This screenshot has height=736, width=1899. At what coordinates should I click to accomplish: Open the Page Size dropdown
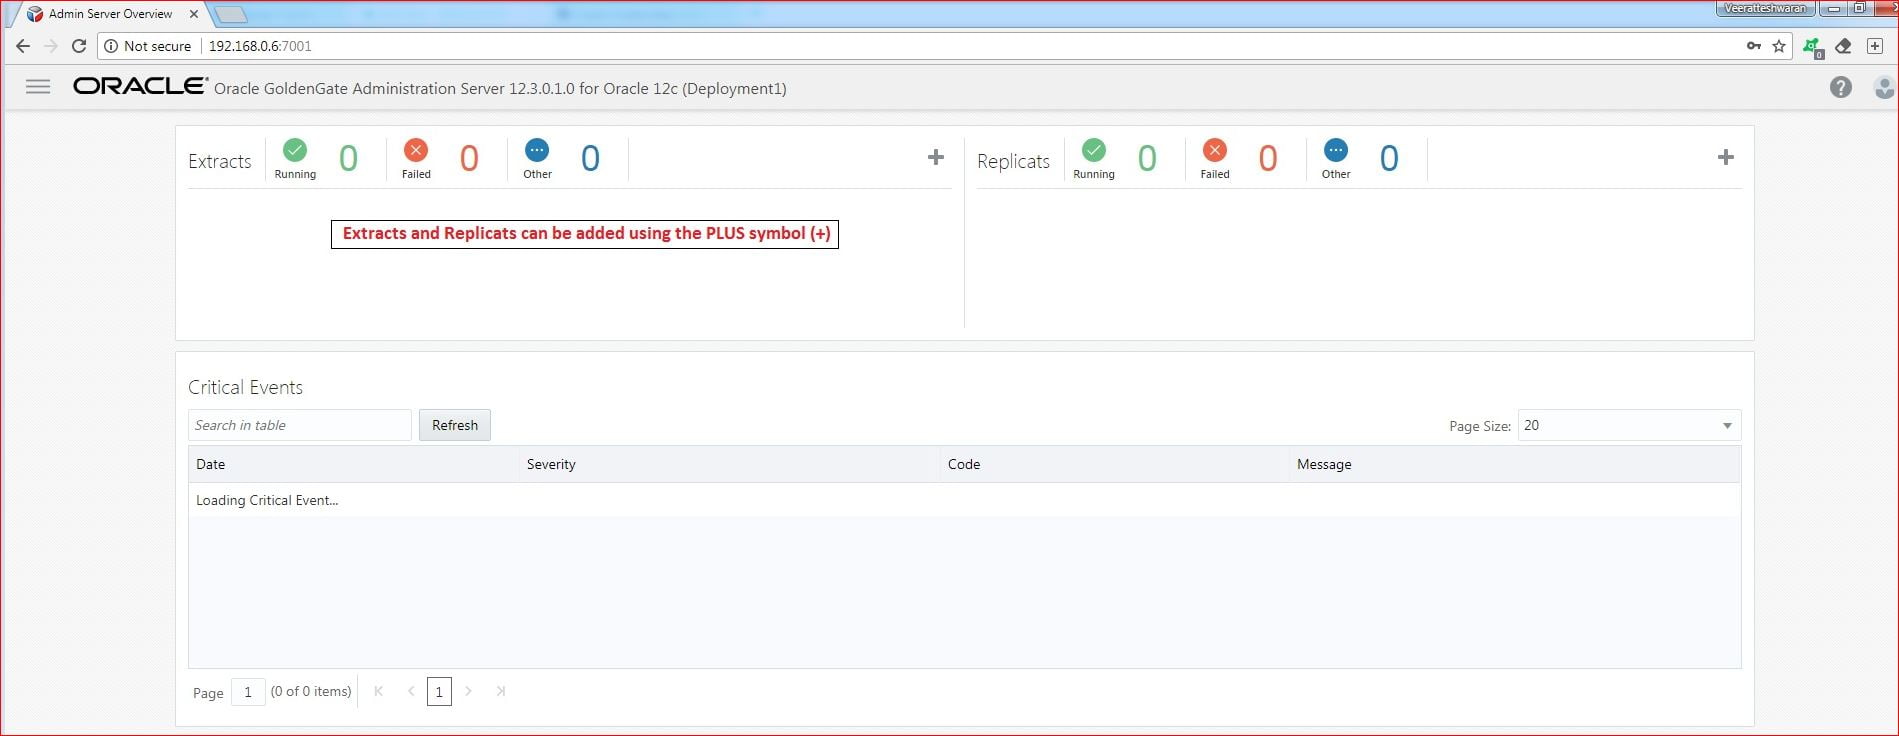(x=1629, y=425)
